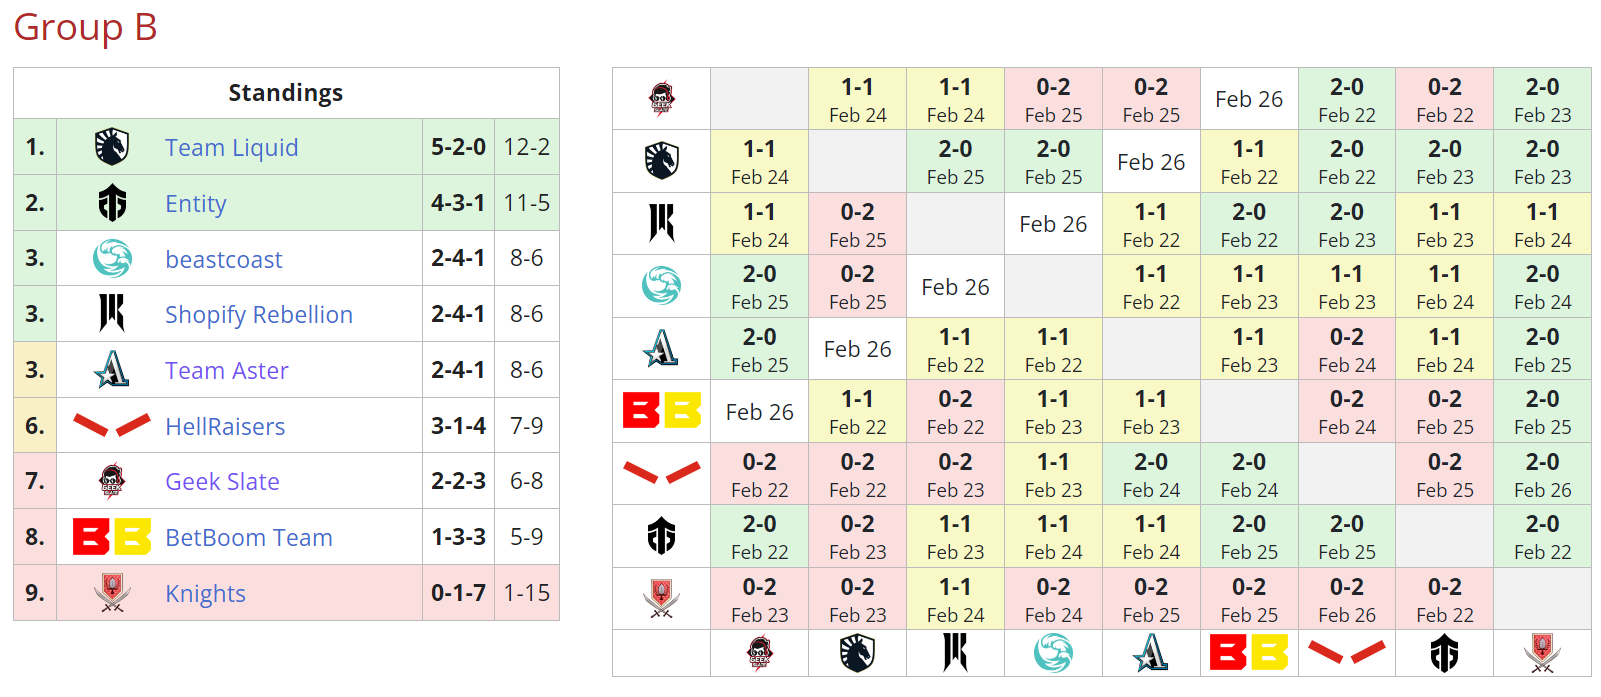Viewport: 1601px width, 697px height.
Task: Click Knights logo in crosstable bottom row
Action: 1542,653
